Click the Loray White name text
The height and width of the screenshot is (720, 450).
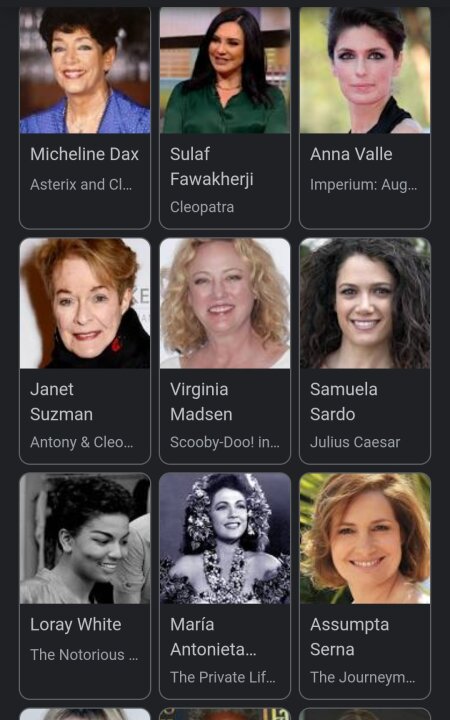76,624
